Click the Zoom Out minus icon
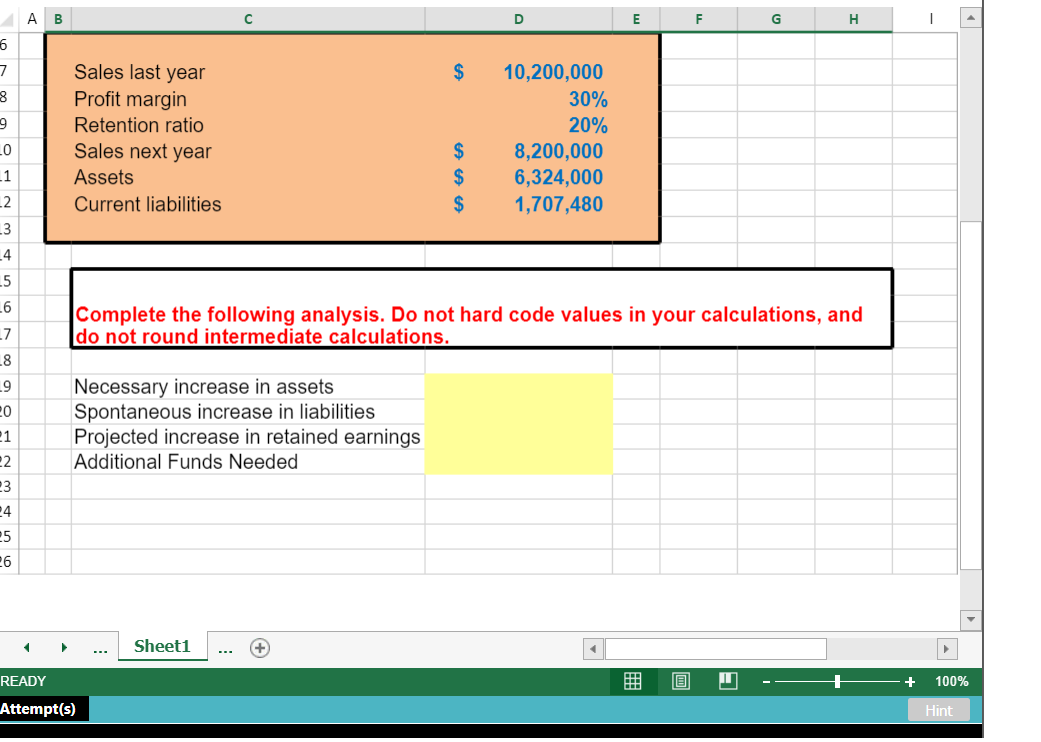The image size is (1041, 742). 765,681
